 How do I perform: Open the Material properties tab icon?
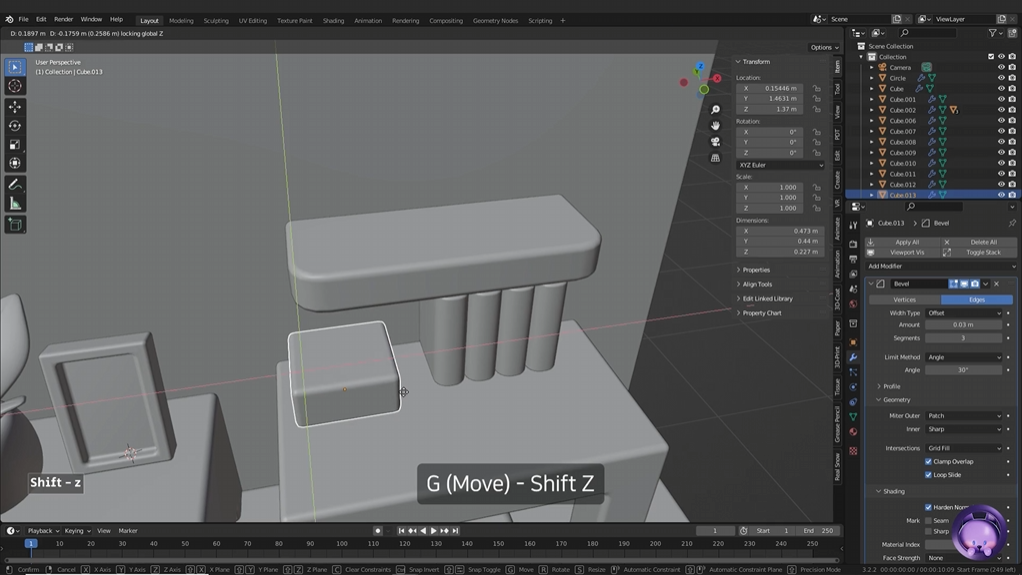coord(853,432)
